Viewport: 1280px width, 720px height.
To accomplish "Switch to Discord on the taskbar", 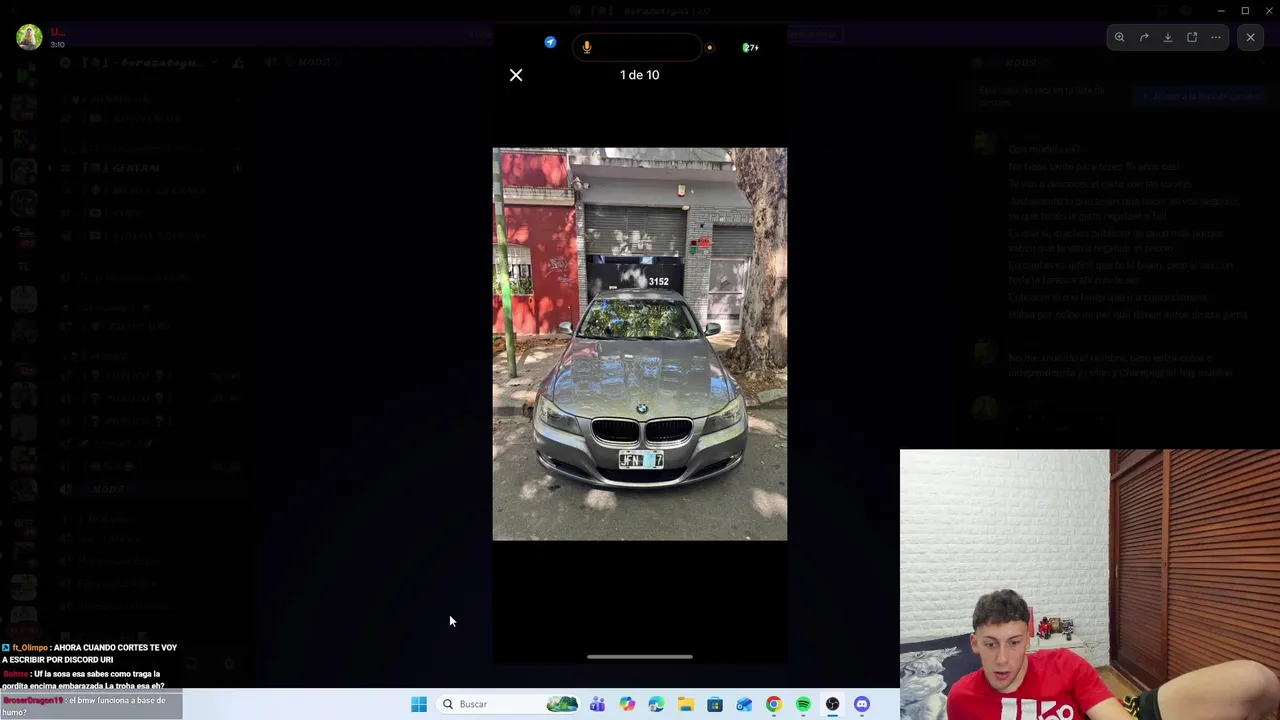I will click(862, 704).
